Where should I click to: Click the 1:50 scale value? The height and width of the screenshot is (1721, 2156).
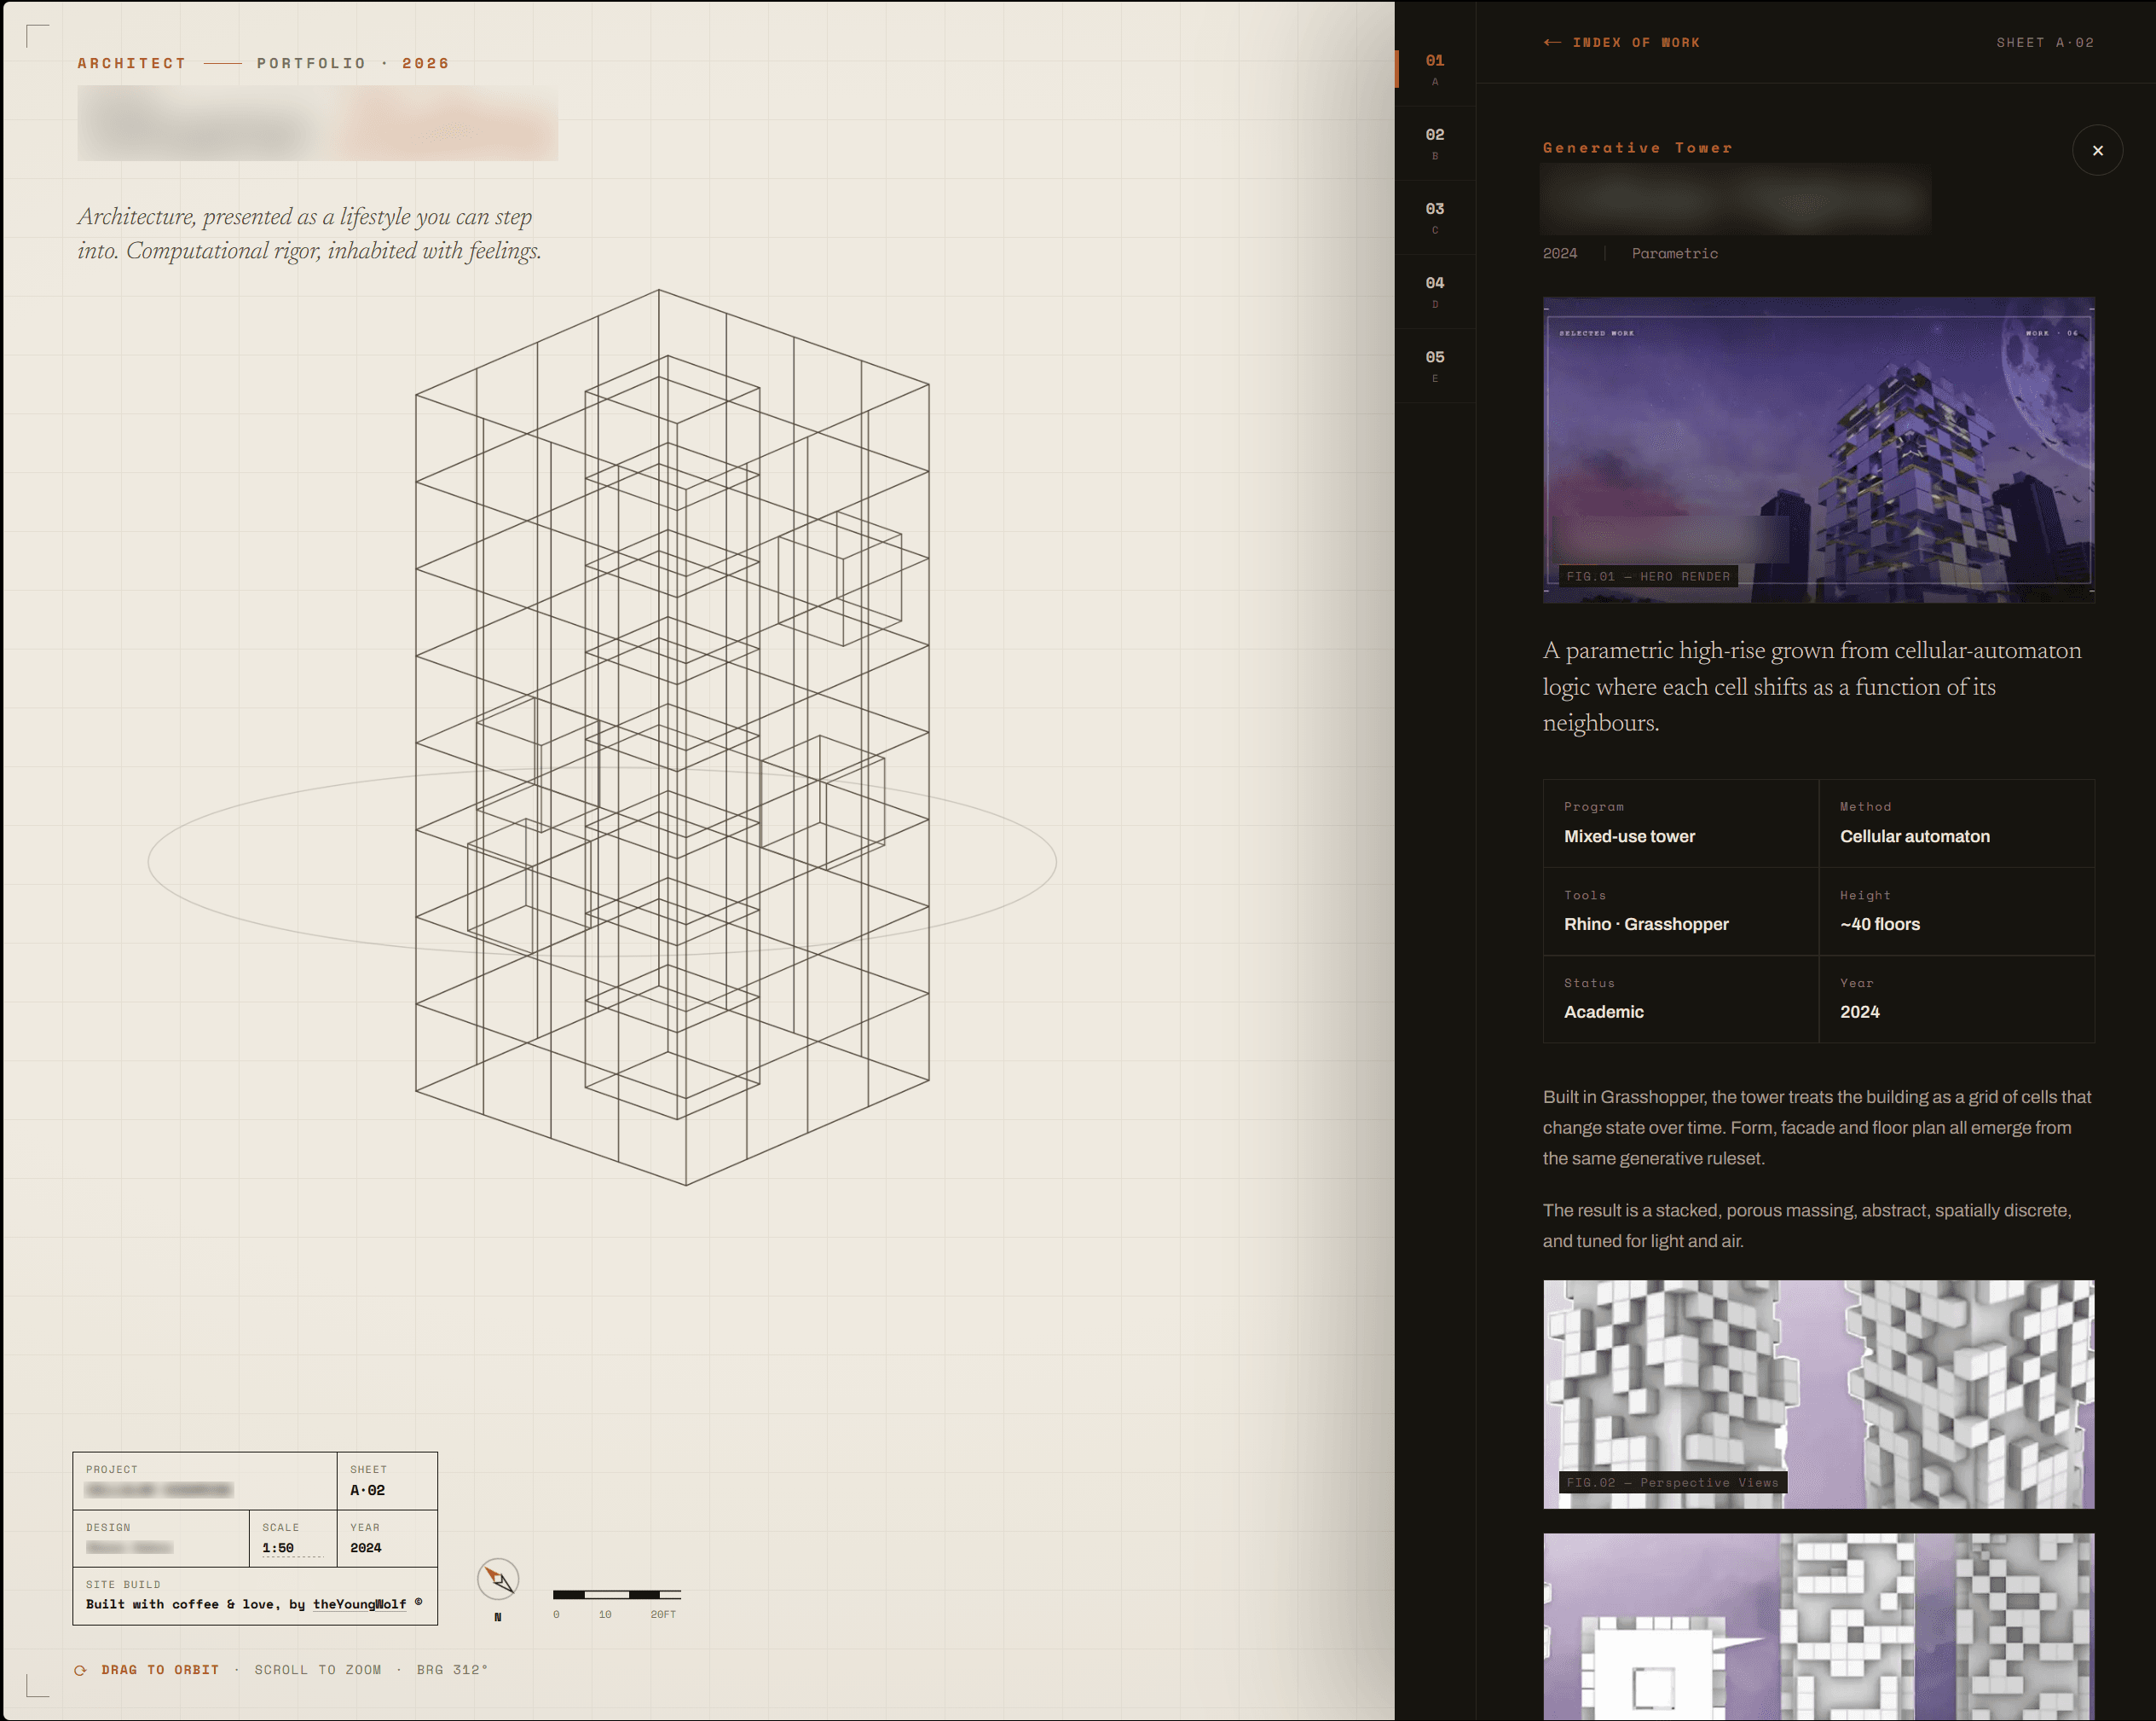tap(278, 1548)
